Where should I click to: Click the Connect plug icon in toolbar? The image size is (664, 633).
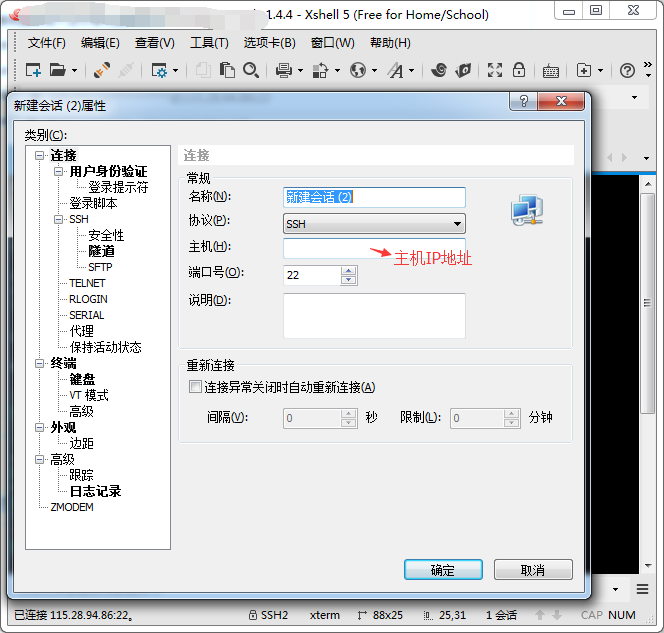click(x=102, y=70)
